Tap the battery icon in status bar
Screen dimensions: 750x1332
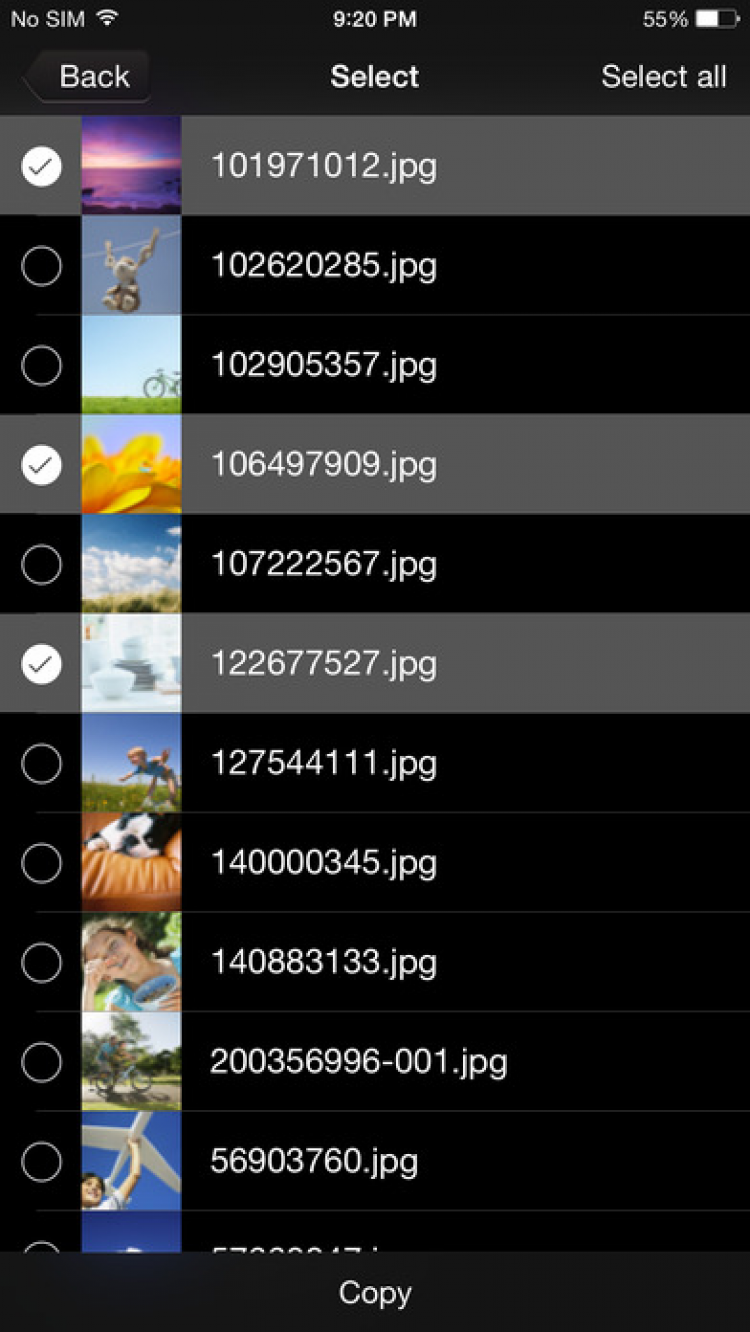pyautogui.click(x=717, y=19)
